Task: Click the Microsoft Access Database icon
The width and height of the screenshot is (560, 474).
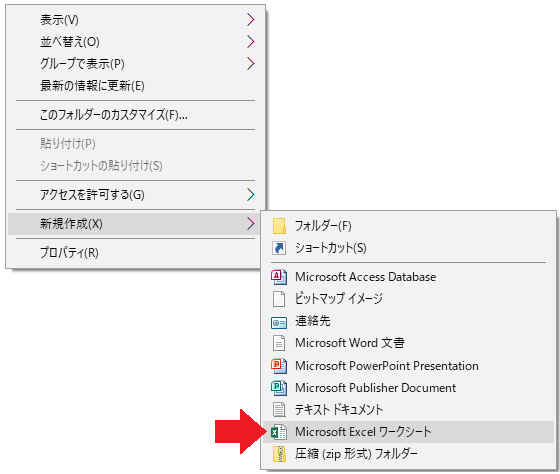Action: [279, 277]
